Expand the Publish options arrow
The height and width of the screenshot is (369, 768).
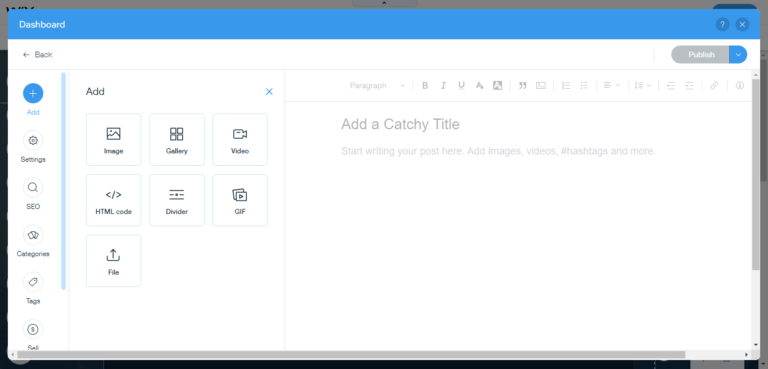[738, 54]
